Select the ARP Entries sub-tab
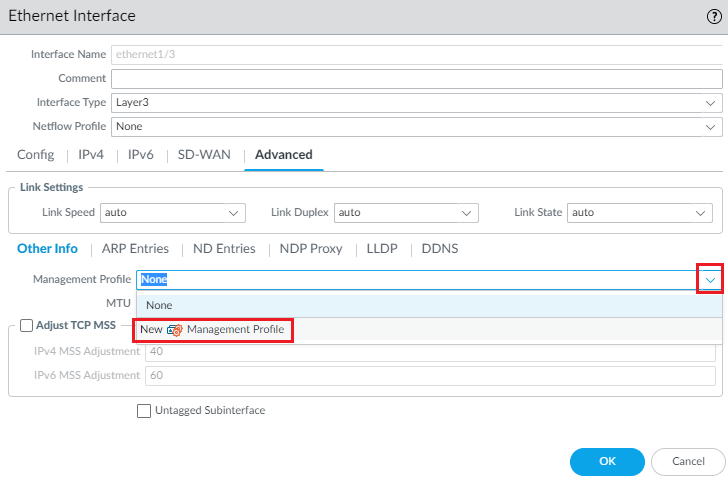Viewport: 728px width, 481px height. [x=135, y=249]
